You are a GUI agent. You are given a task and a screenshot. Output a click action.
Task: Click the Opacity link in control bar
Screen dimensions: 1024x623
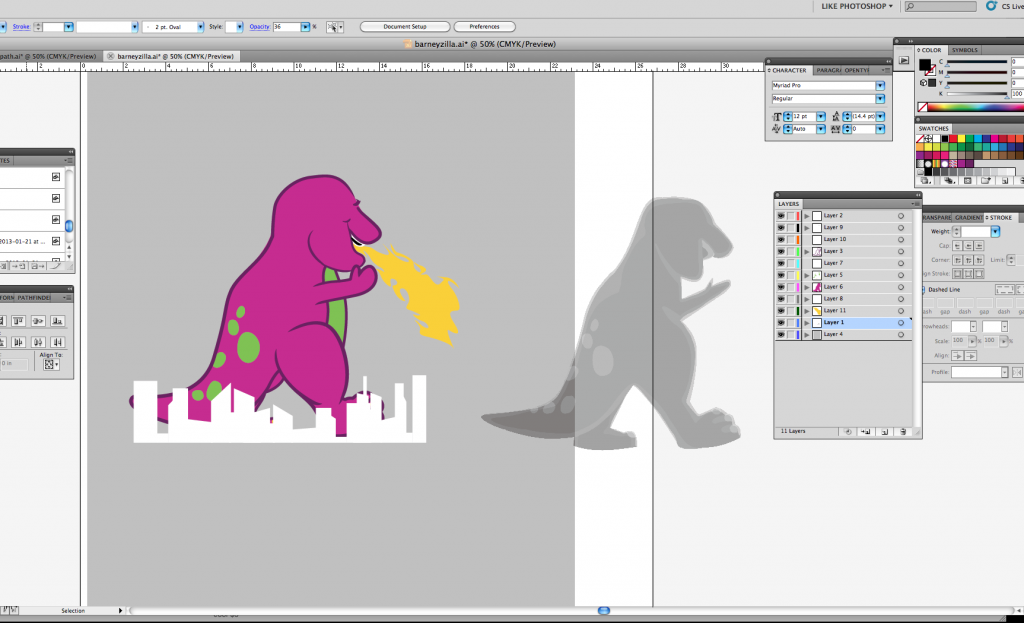(x=259, y=27)
